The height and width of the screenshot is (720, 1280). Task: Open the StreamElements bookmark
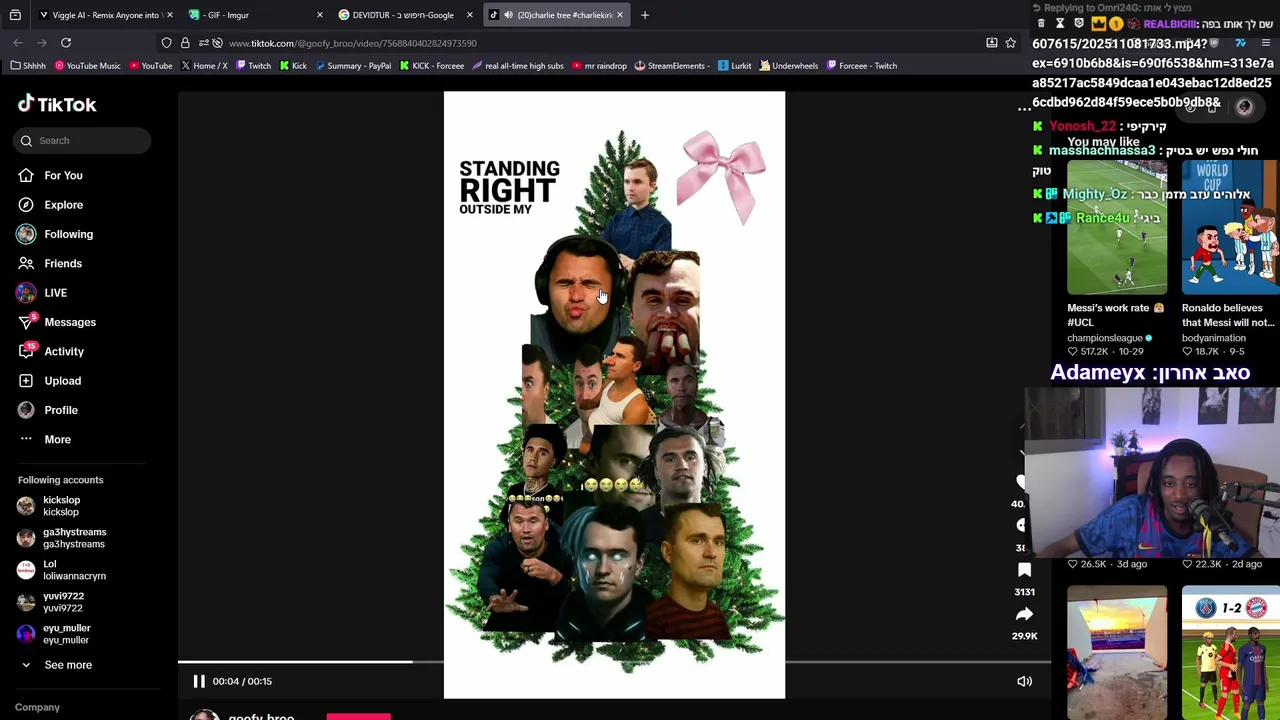[x=672, y=66]
